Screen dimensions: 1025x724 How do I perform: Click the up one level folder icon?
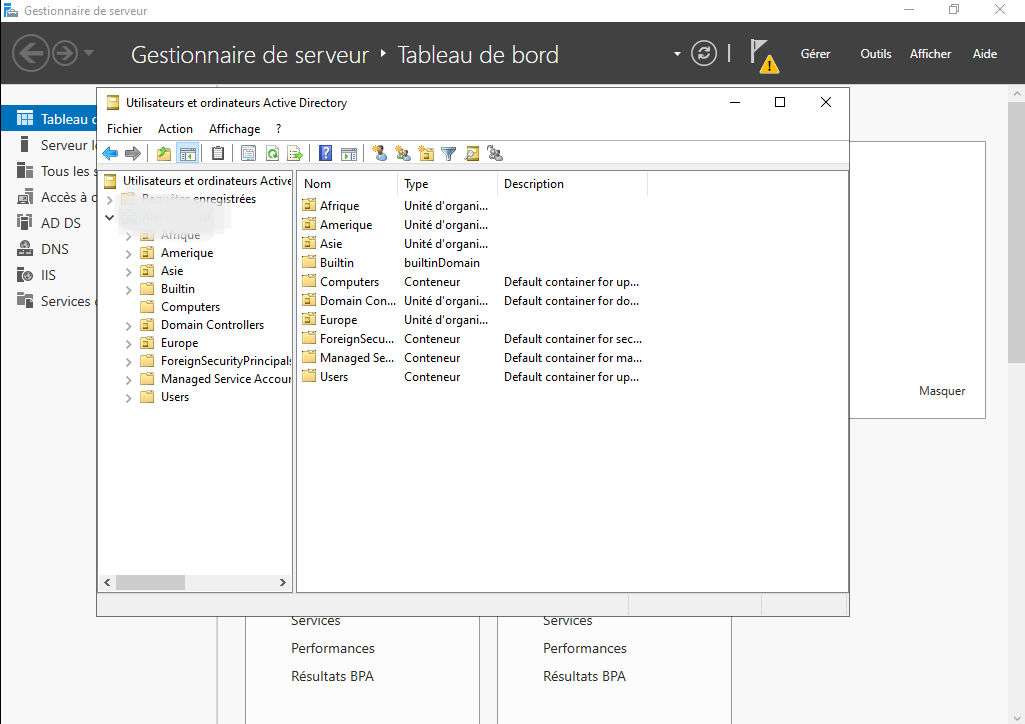click(164, 153)
